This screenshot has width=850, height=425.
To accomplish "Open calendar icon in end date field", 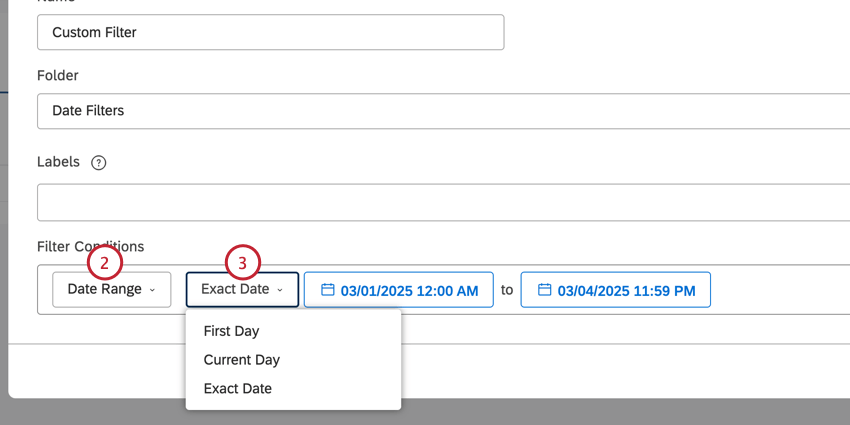I will (544, 289).
